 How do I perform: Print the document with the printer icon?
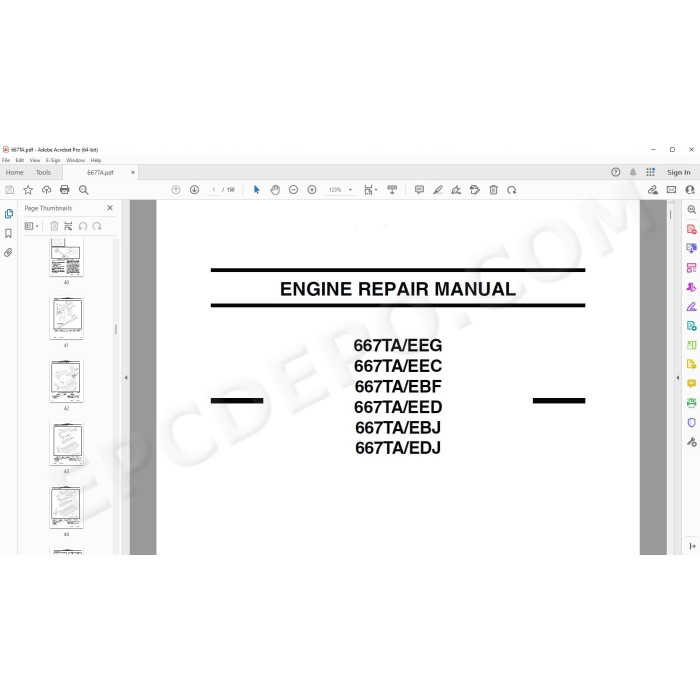pos(65,190)
